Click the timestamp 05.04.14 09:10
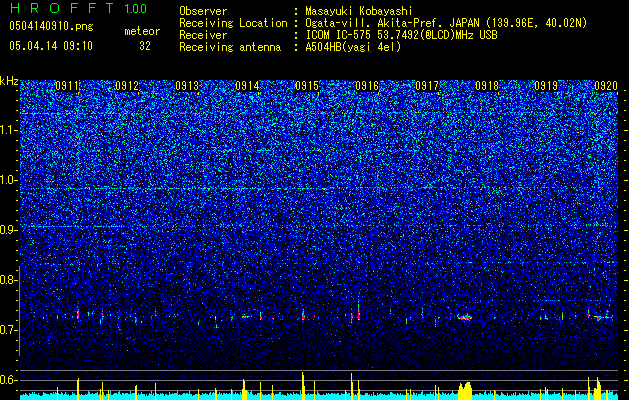This screenshot has height=400, width=629. pos(51,45)
